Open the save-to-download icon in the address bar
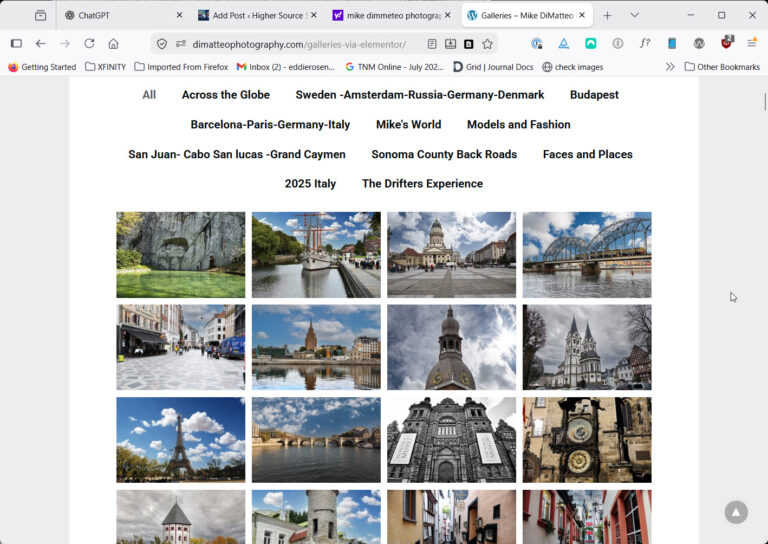This screenshot has height=544, width=768. 450,44
